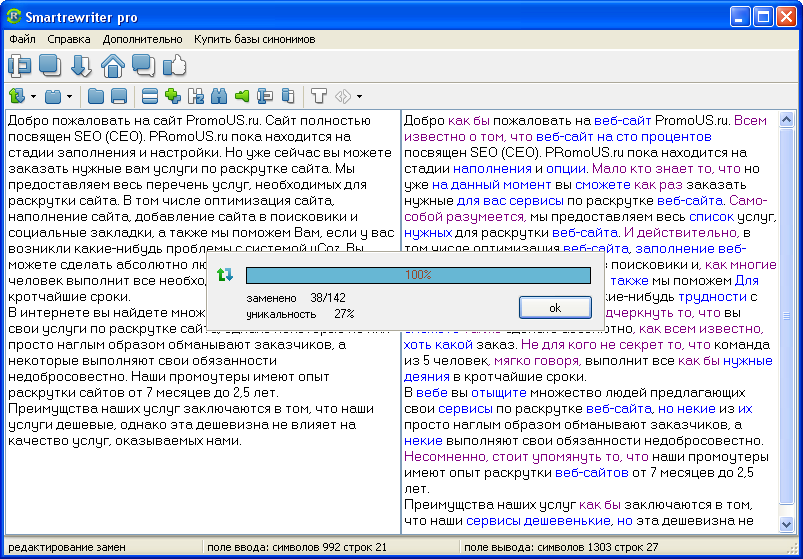
Task: Click the blue word 'список' in output pane
Action: click(x=712, y=217)
